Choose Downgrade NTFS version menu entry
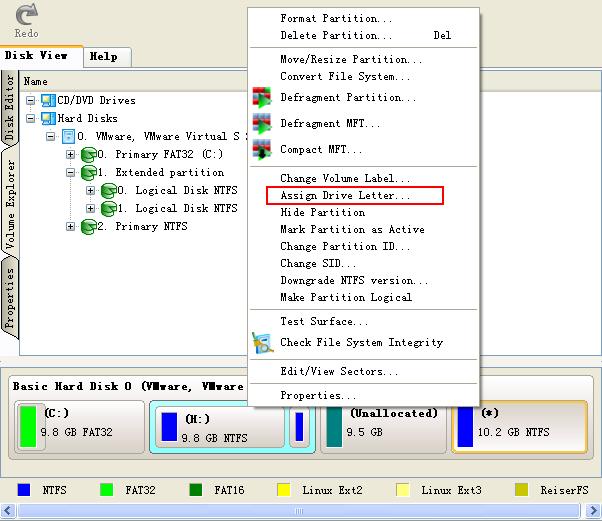 click(x=364, y=280)
